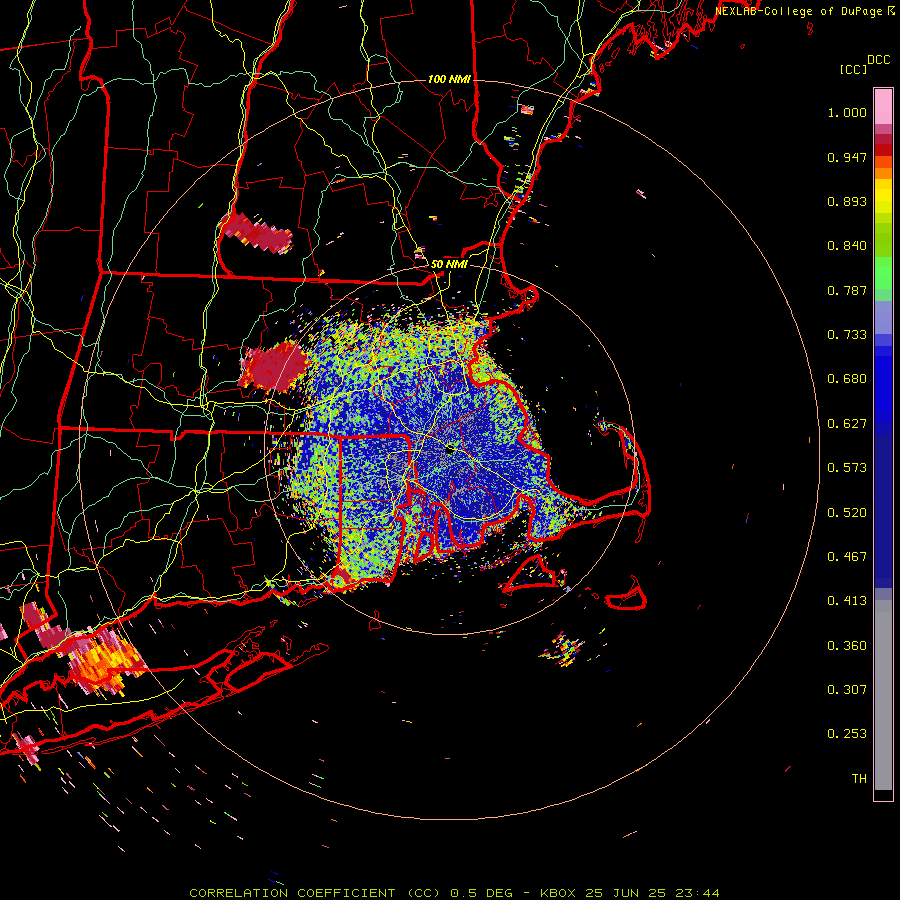The height and width of the screenshot is (900, 900).
Task: Select the 0.787 color bar value
Action: (x=847, y=290)
